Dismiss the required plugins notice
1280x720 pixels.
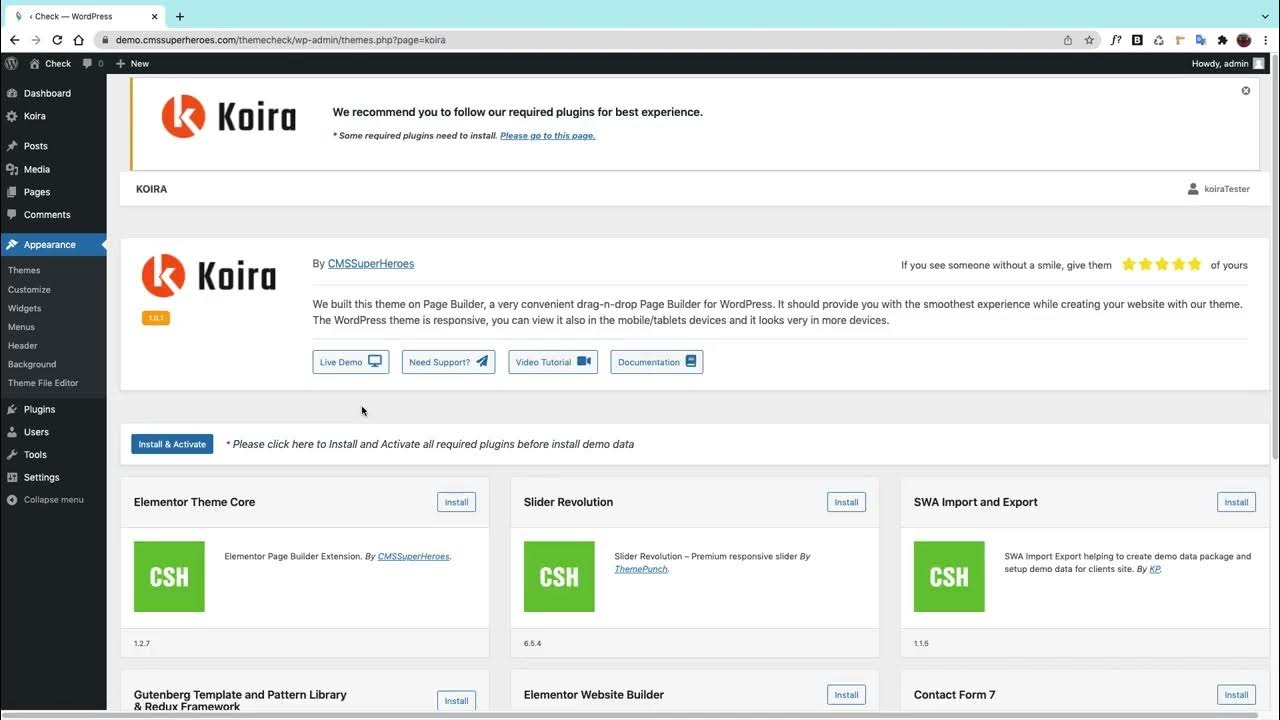tap(1246, 90)
